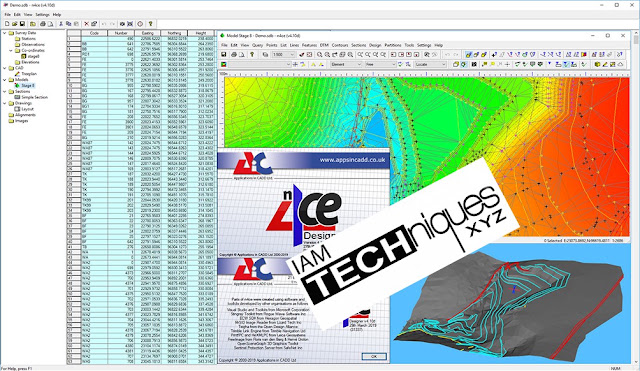
Task: Open the Simple Section tree item
Action: coord(35,98)
